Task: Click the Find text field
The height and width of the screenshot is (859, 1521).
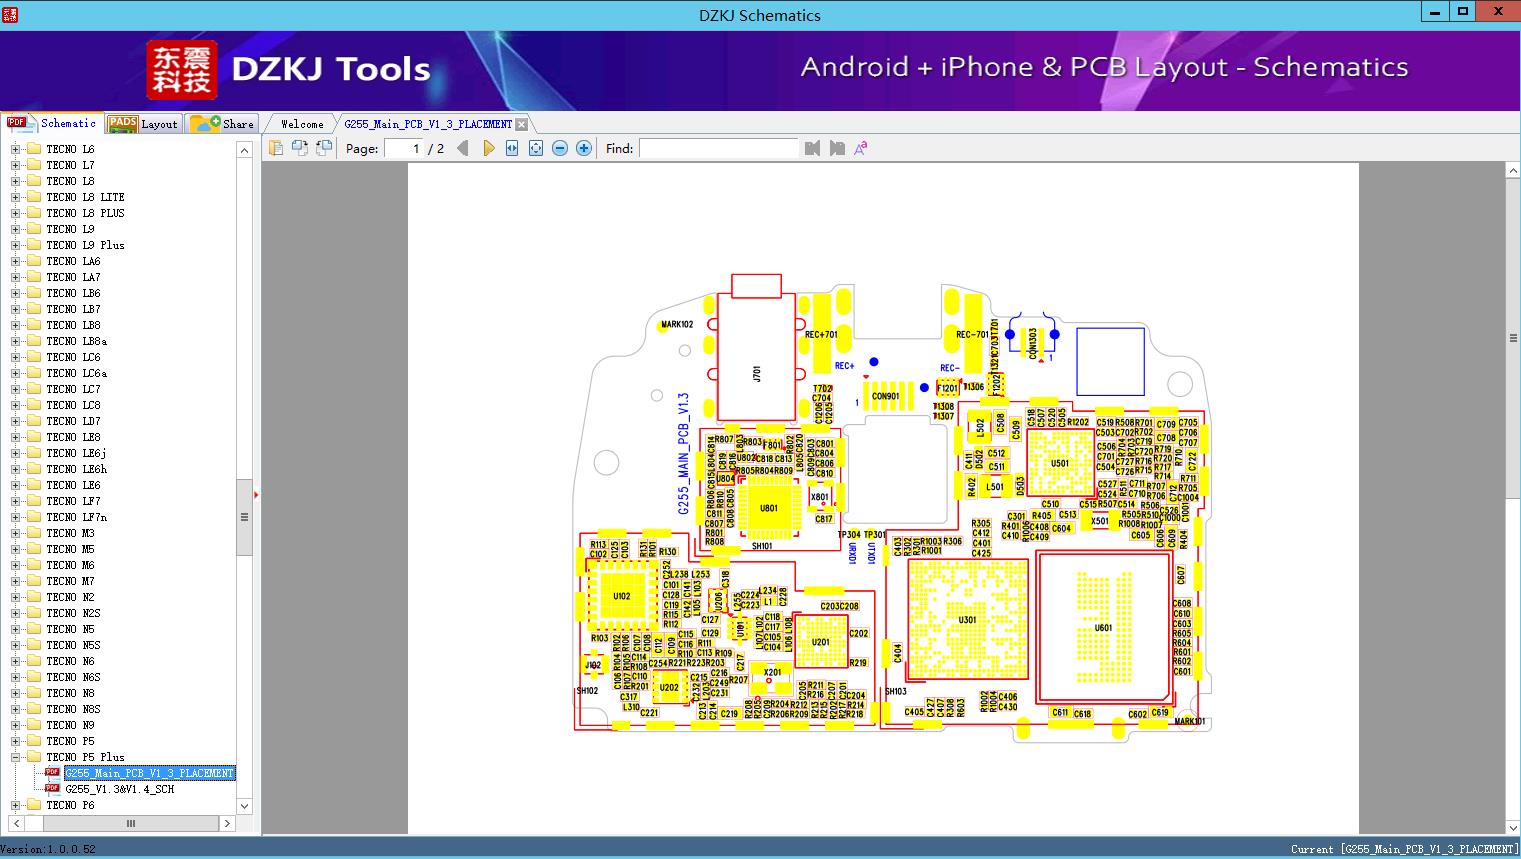Action: coord(719,148)
